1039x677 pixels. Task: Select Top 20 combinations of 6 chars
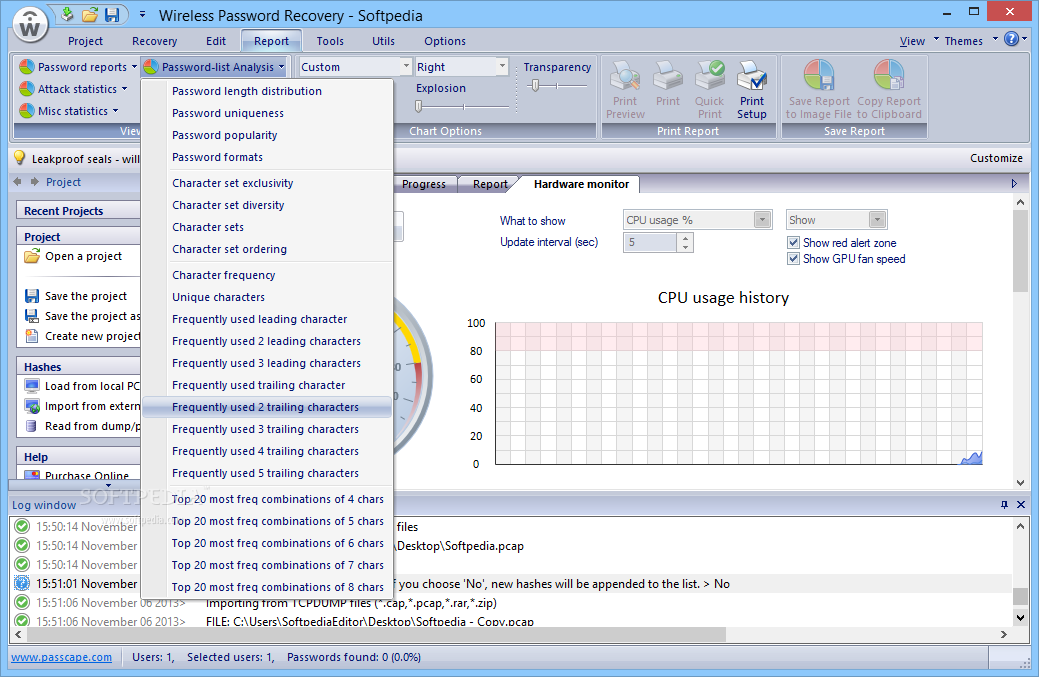267,543
